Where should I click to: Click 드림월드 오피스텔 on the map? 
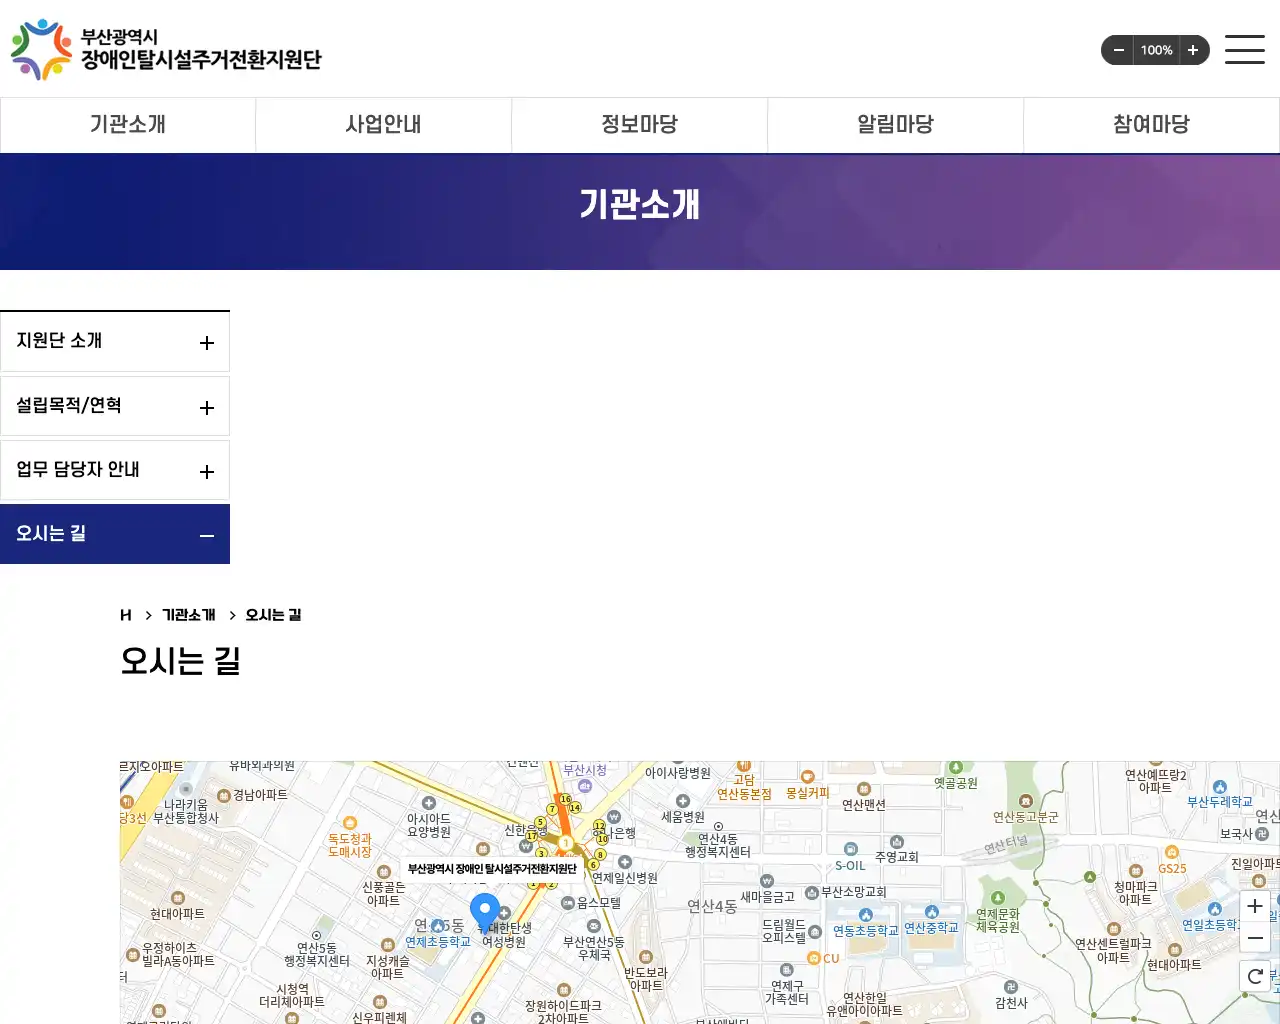(x=784, y=931)
